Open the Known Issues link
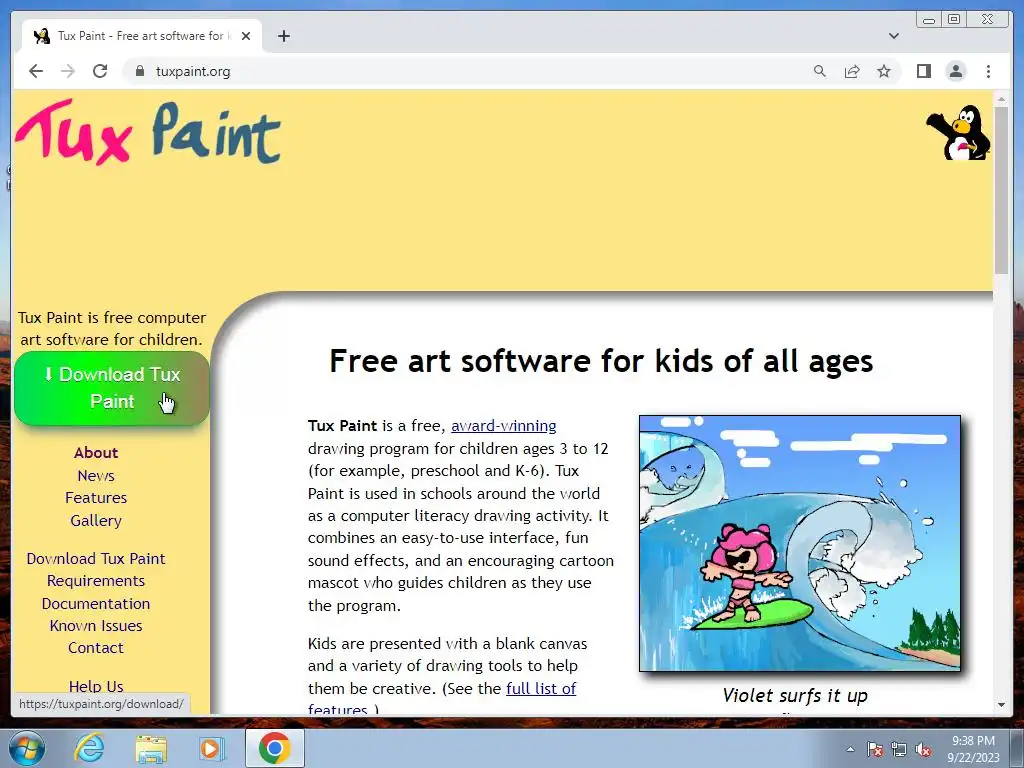Image resolution: width=1024 pixels, height=768 pixels. tap(96, 626)
